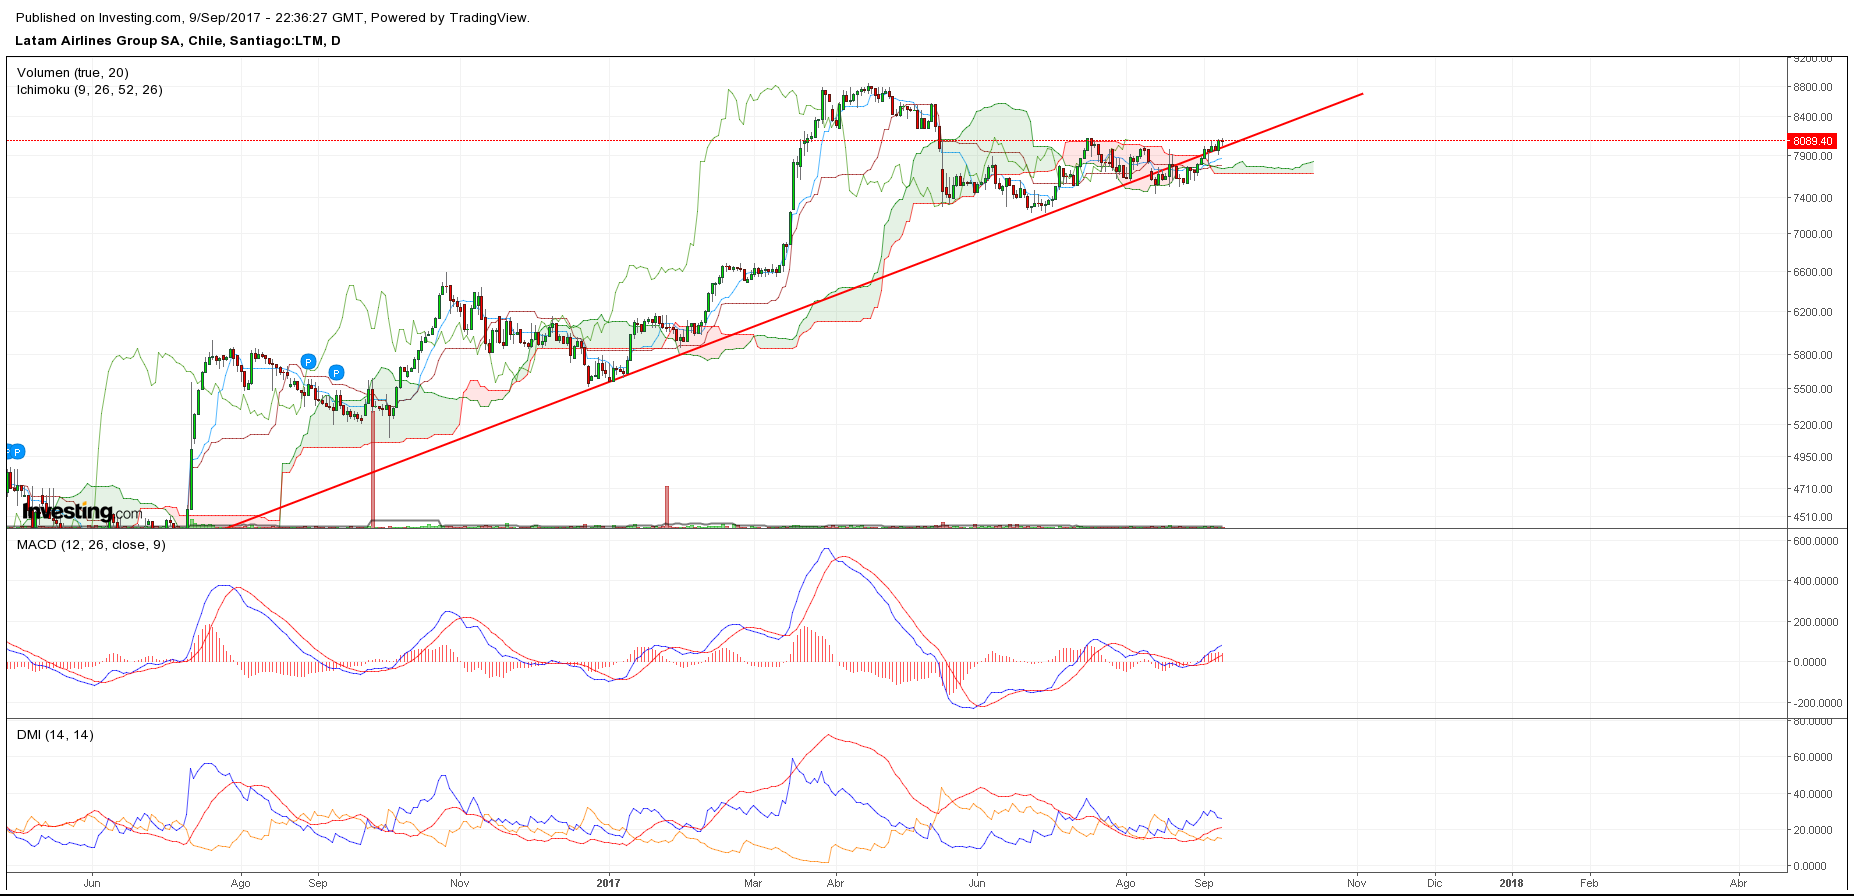Viewport: 1854px width, 896px height.
Task: Click the right blue P marker below 5800
Action: click(337, 373)
